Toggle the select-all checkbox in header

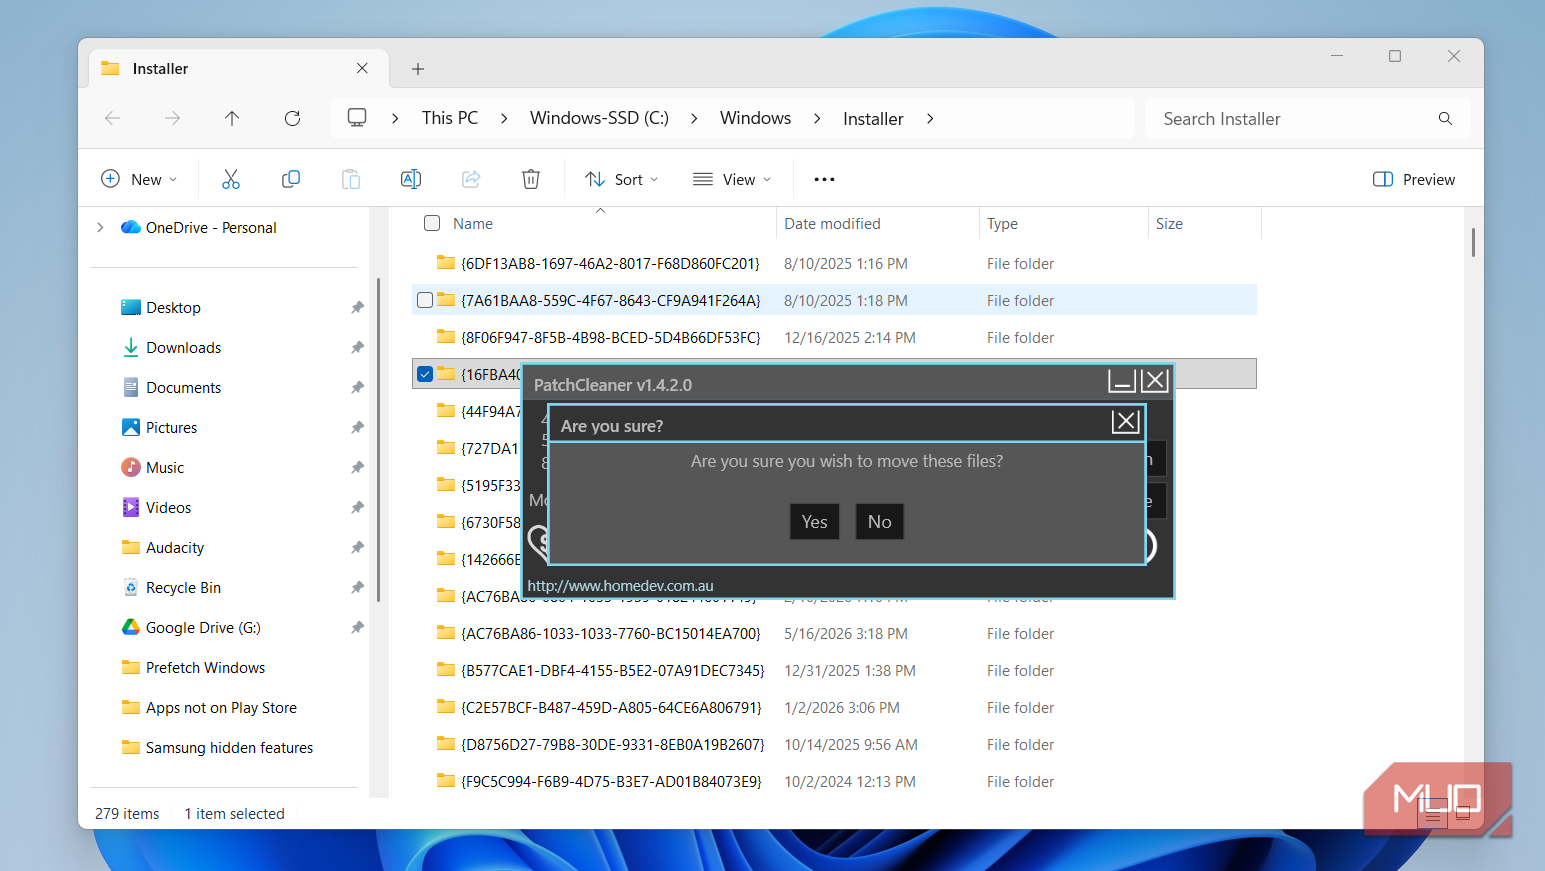pos(432,223)
